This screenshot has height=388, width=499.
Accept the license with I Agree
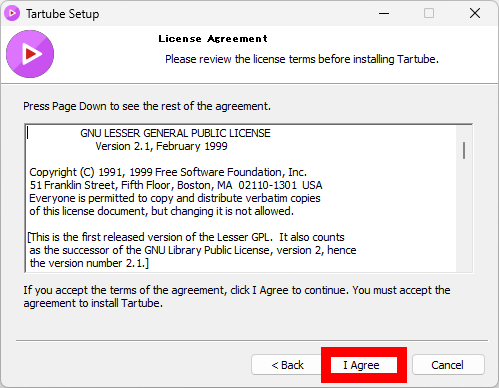click(x=363, y=365)
